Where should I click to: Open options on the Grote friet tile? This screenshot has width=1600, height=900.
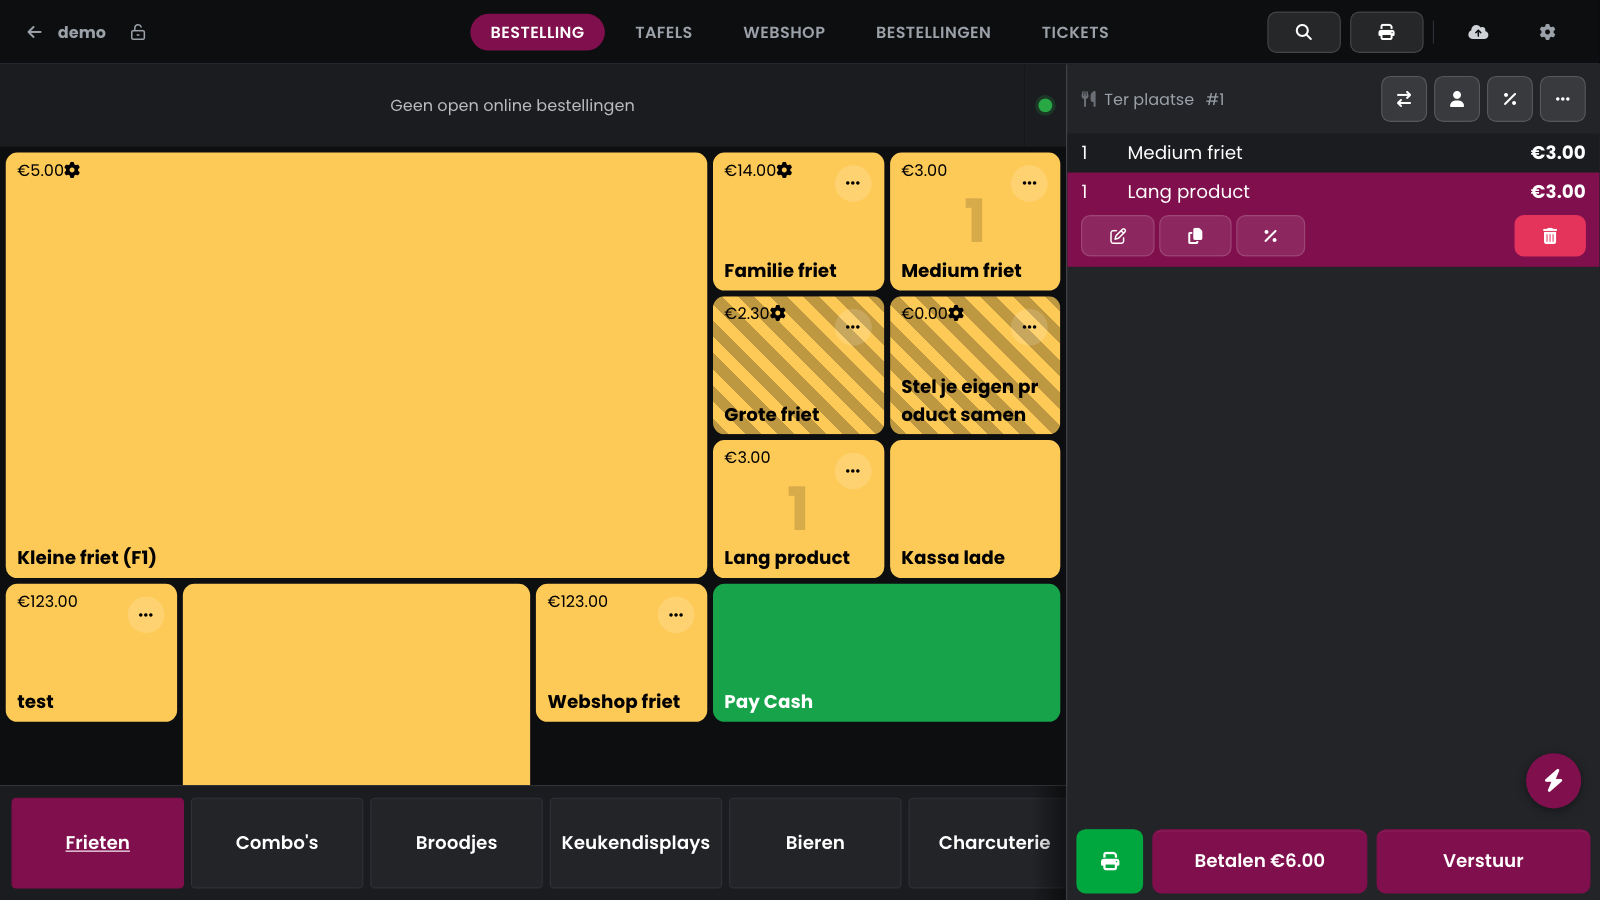[853, 327]
